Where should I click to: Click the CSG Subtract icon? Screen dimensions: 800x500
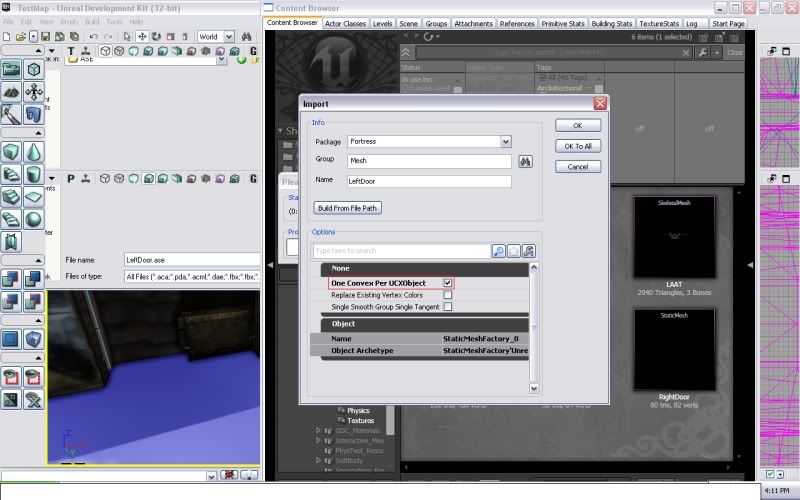[34, 279]
